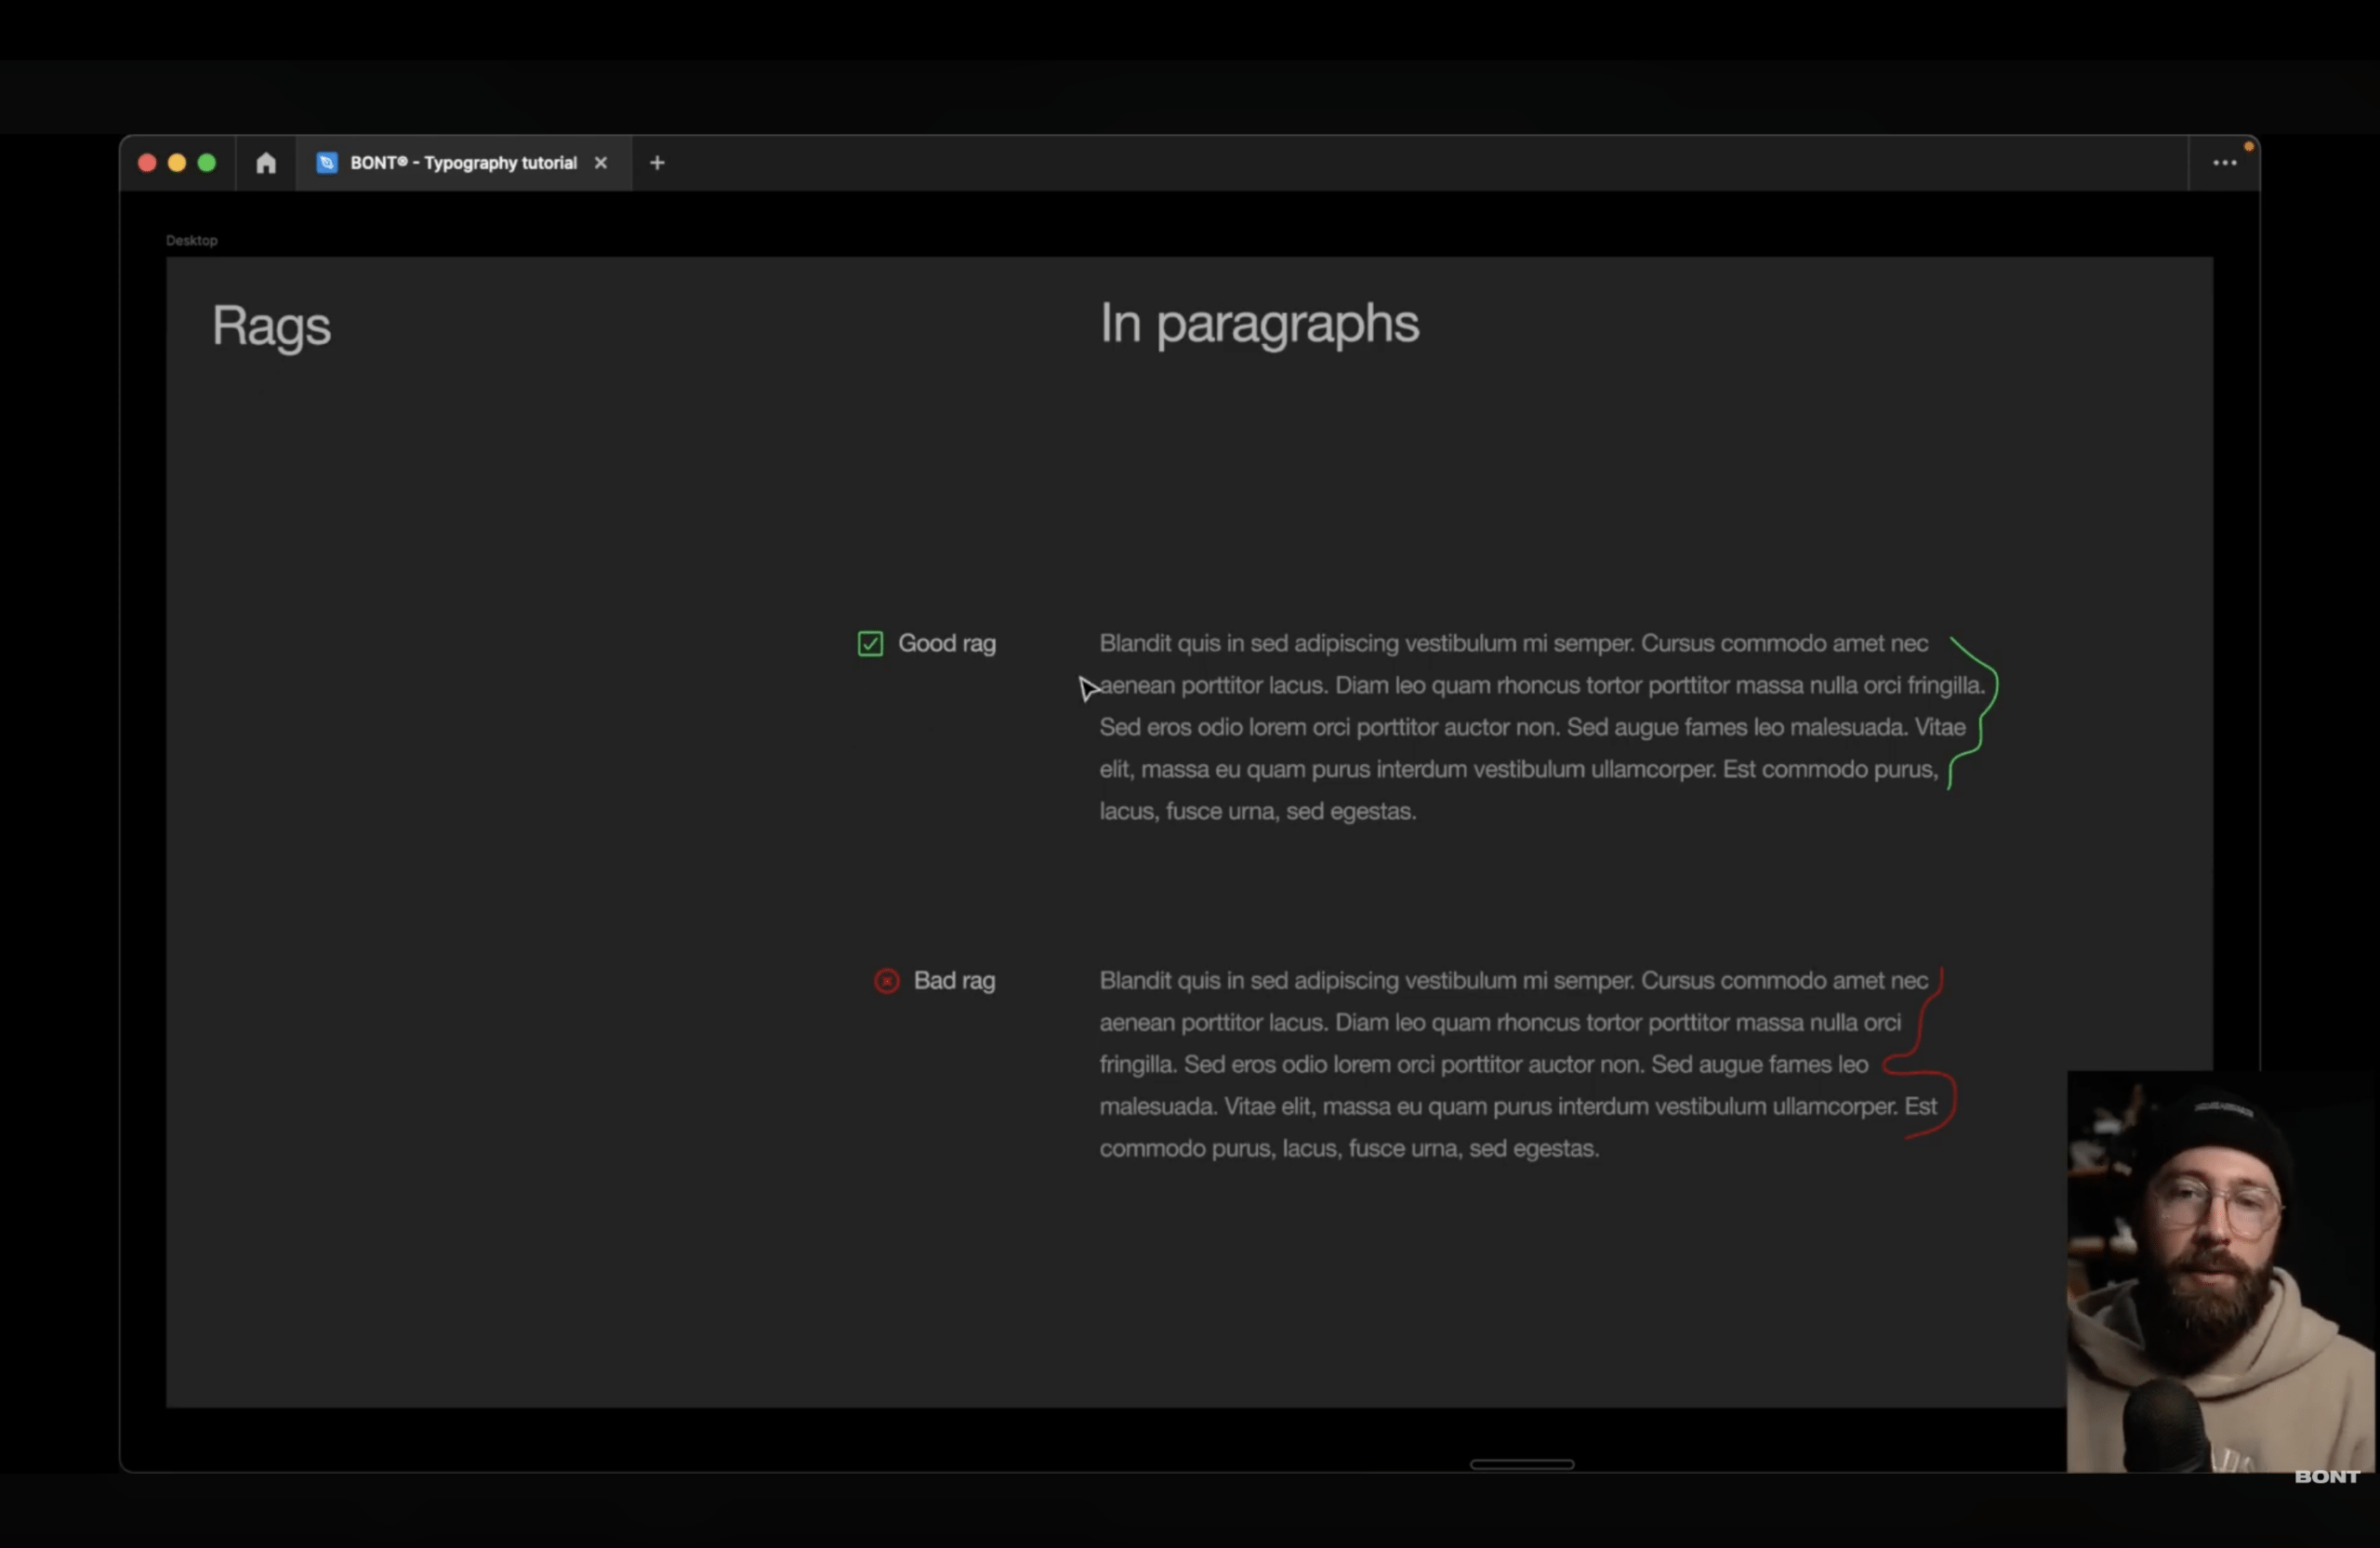2380x1548 pixels.
Task: Click the presenter webcam thumbnail
Action: [2220, 1270]
